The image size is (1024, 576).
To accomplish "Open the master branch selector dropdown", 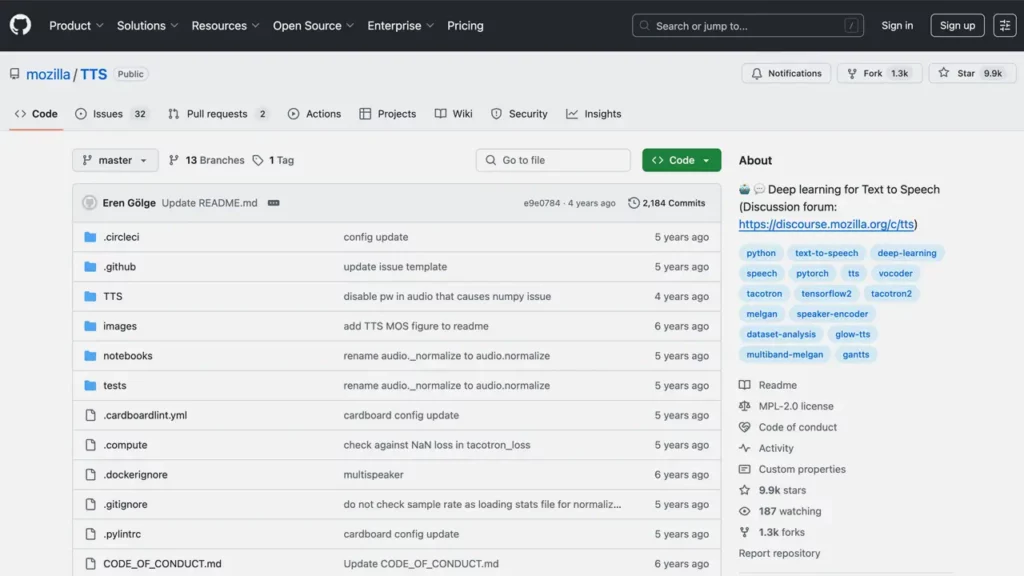I will 115,160.
